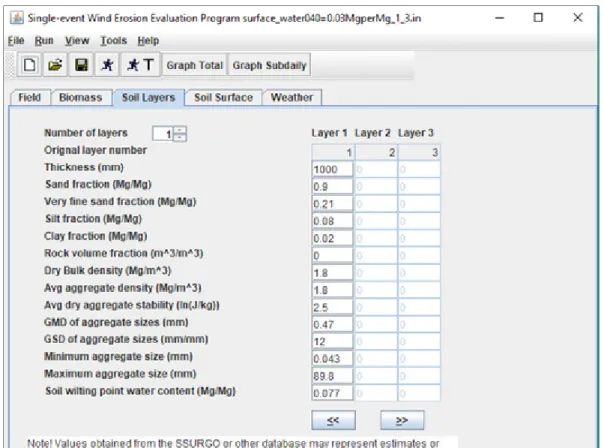Open the Tools menu

click(x=113, y=40)
